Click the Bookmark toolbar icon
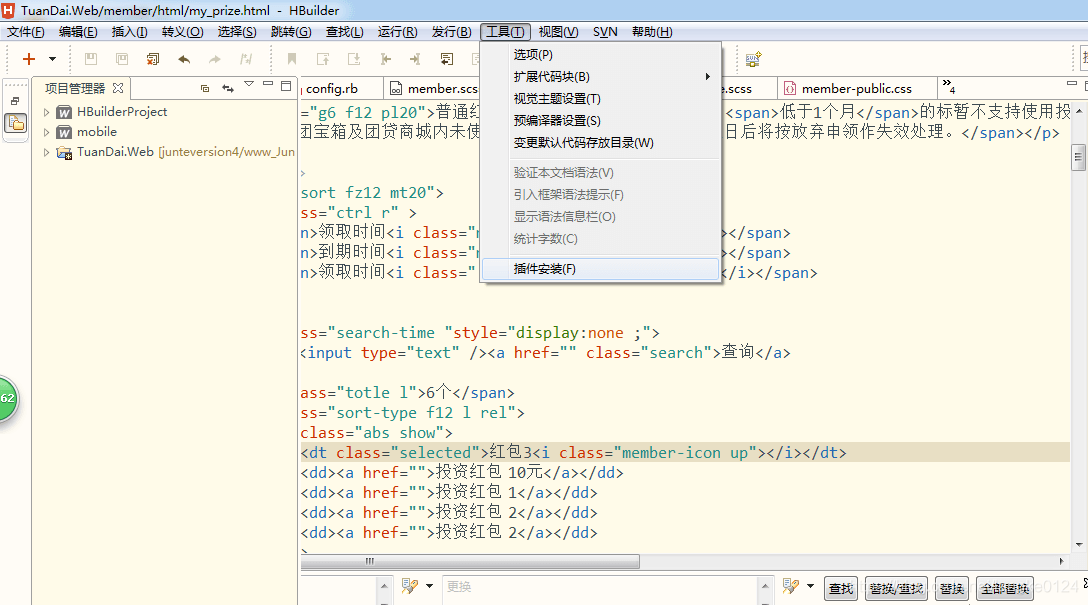Viewport: 1088px width, 605px height. click(291, 59)
